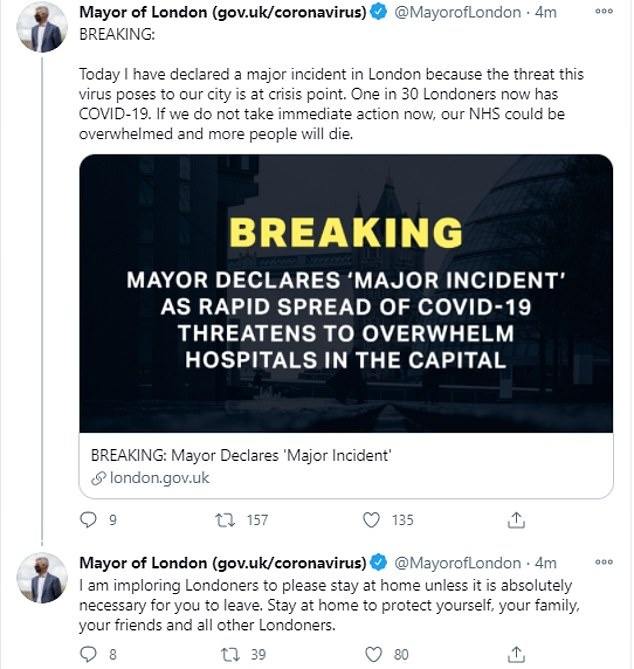Like the stay at home tweet
The height and width of the screenshot is (669, 634).
372,654
